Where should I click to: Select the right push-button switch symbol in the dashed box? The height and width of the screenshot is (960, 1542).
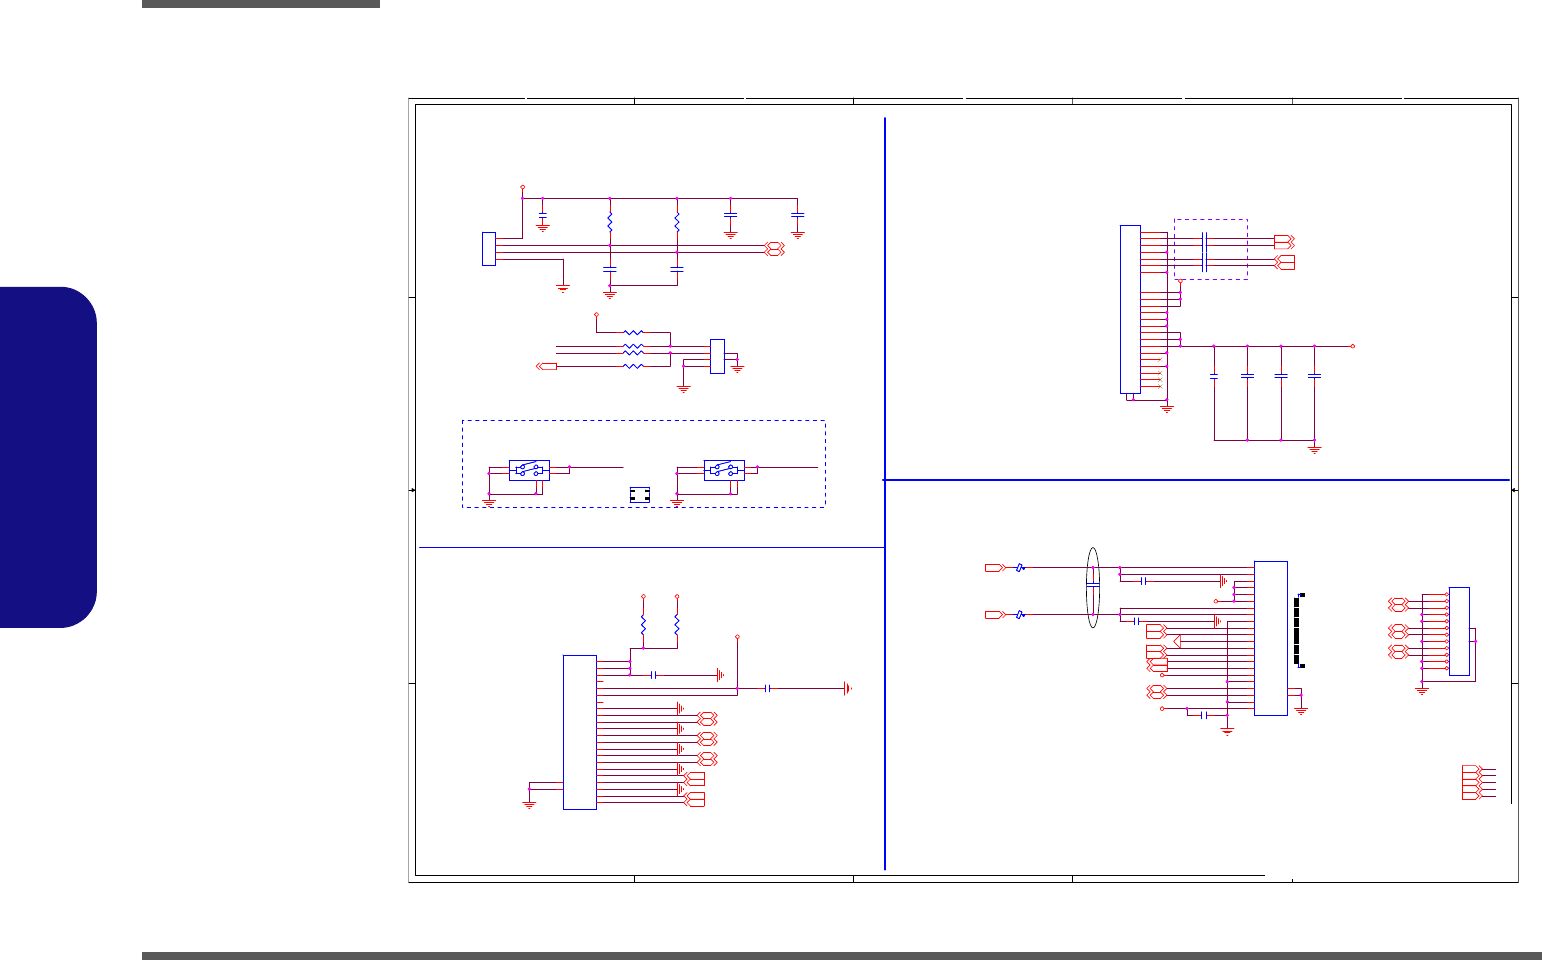point(724,470)
